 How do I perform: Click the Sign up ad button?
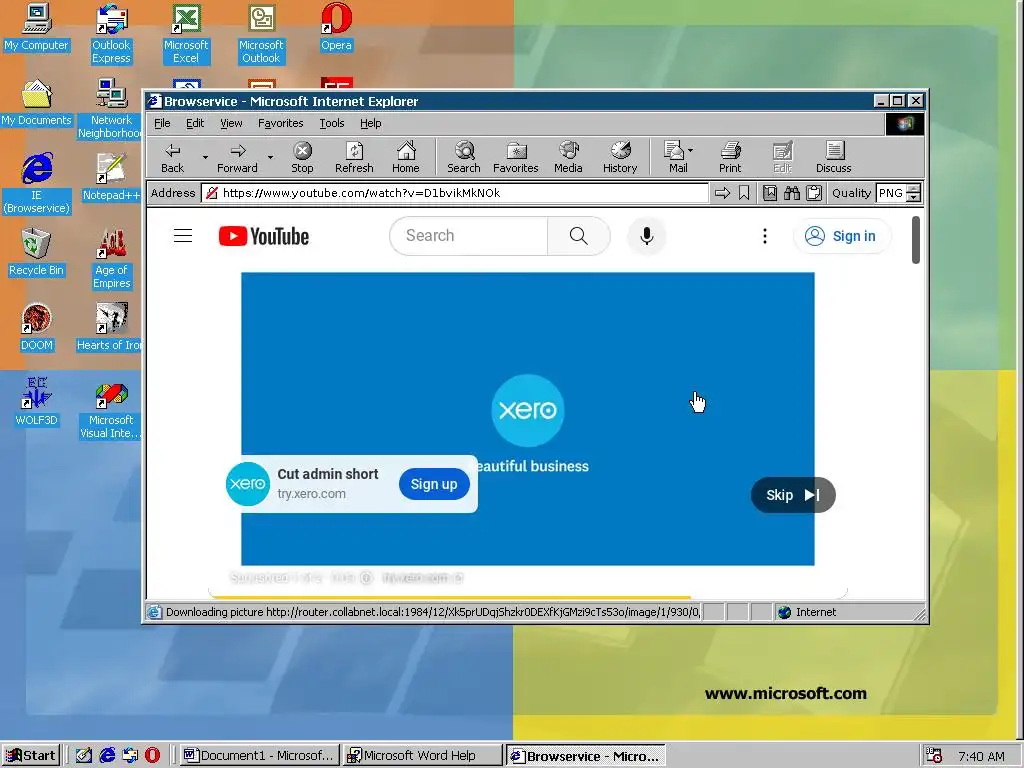[x=434, y=484]
